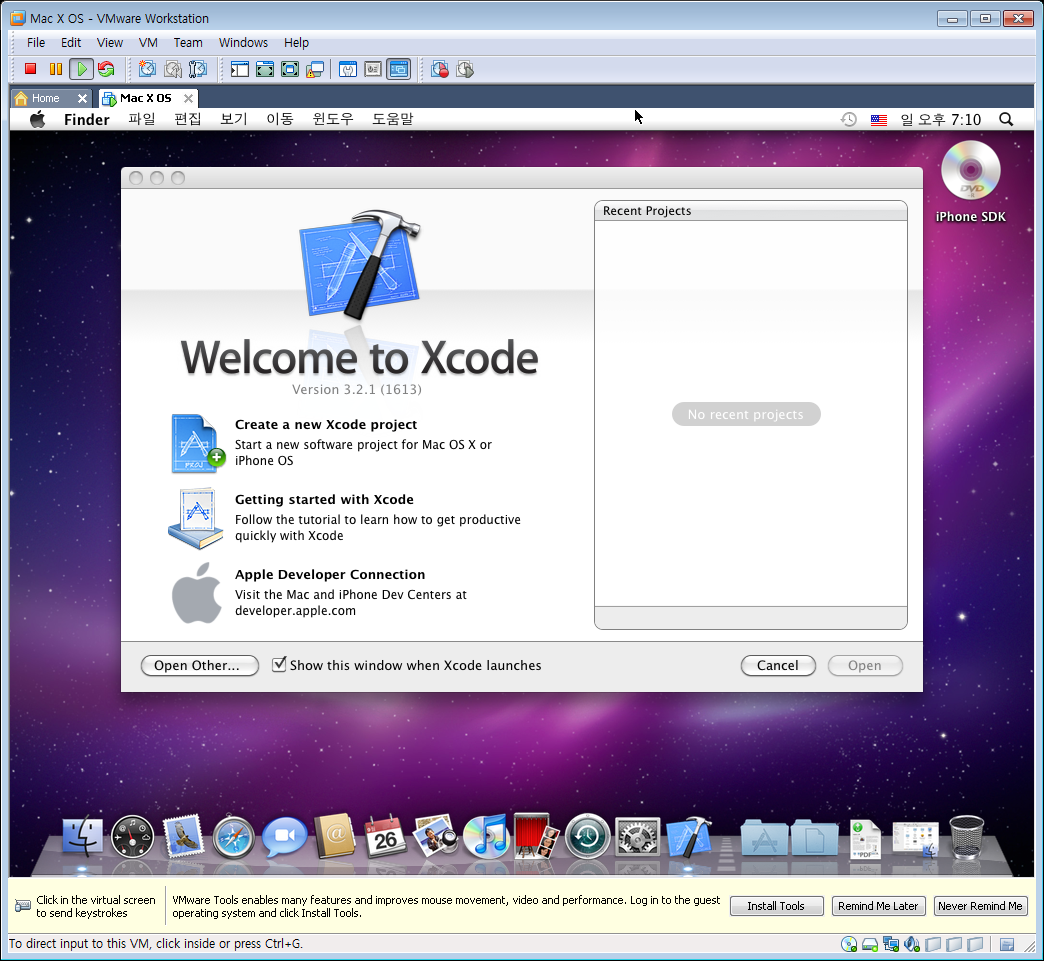Open the VMware Windows menu

243,43
